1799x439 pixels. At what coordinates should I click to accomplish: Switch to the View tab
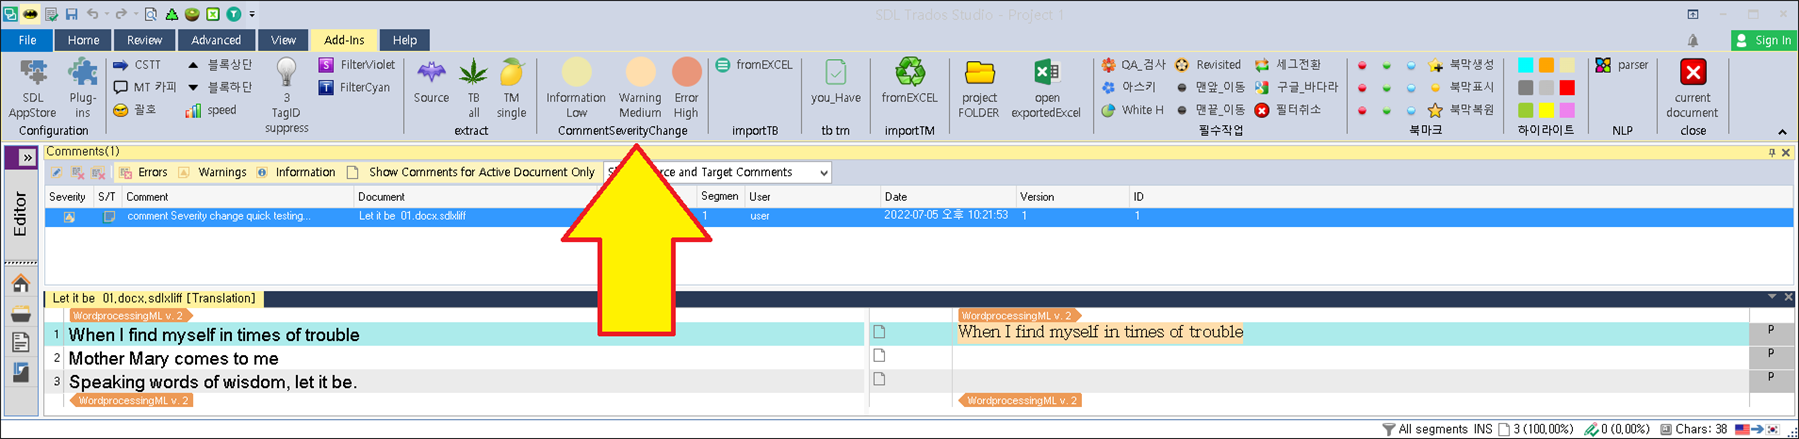coord(283,40)
